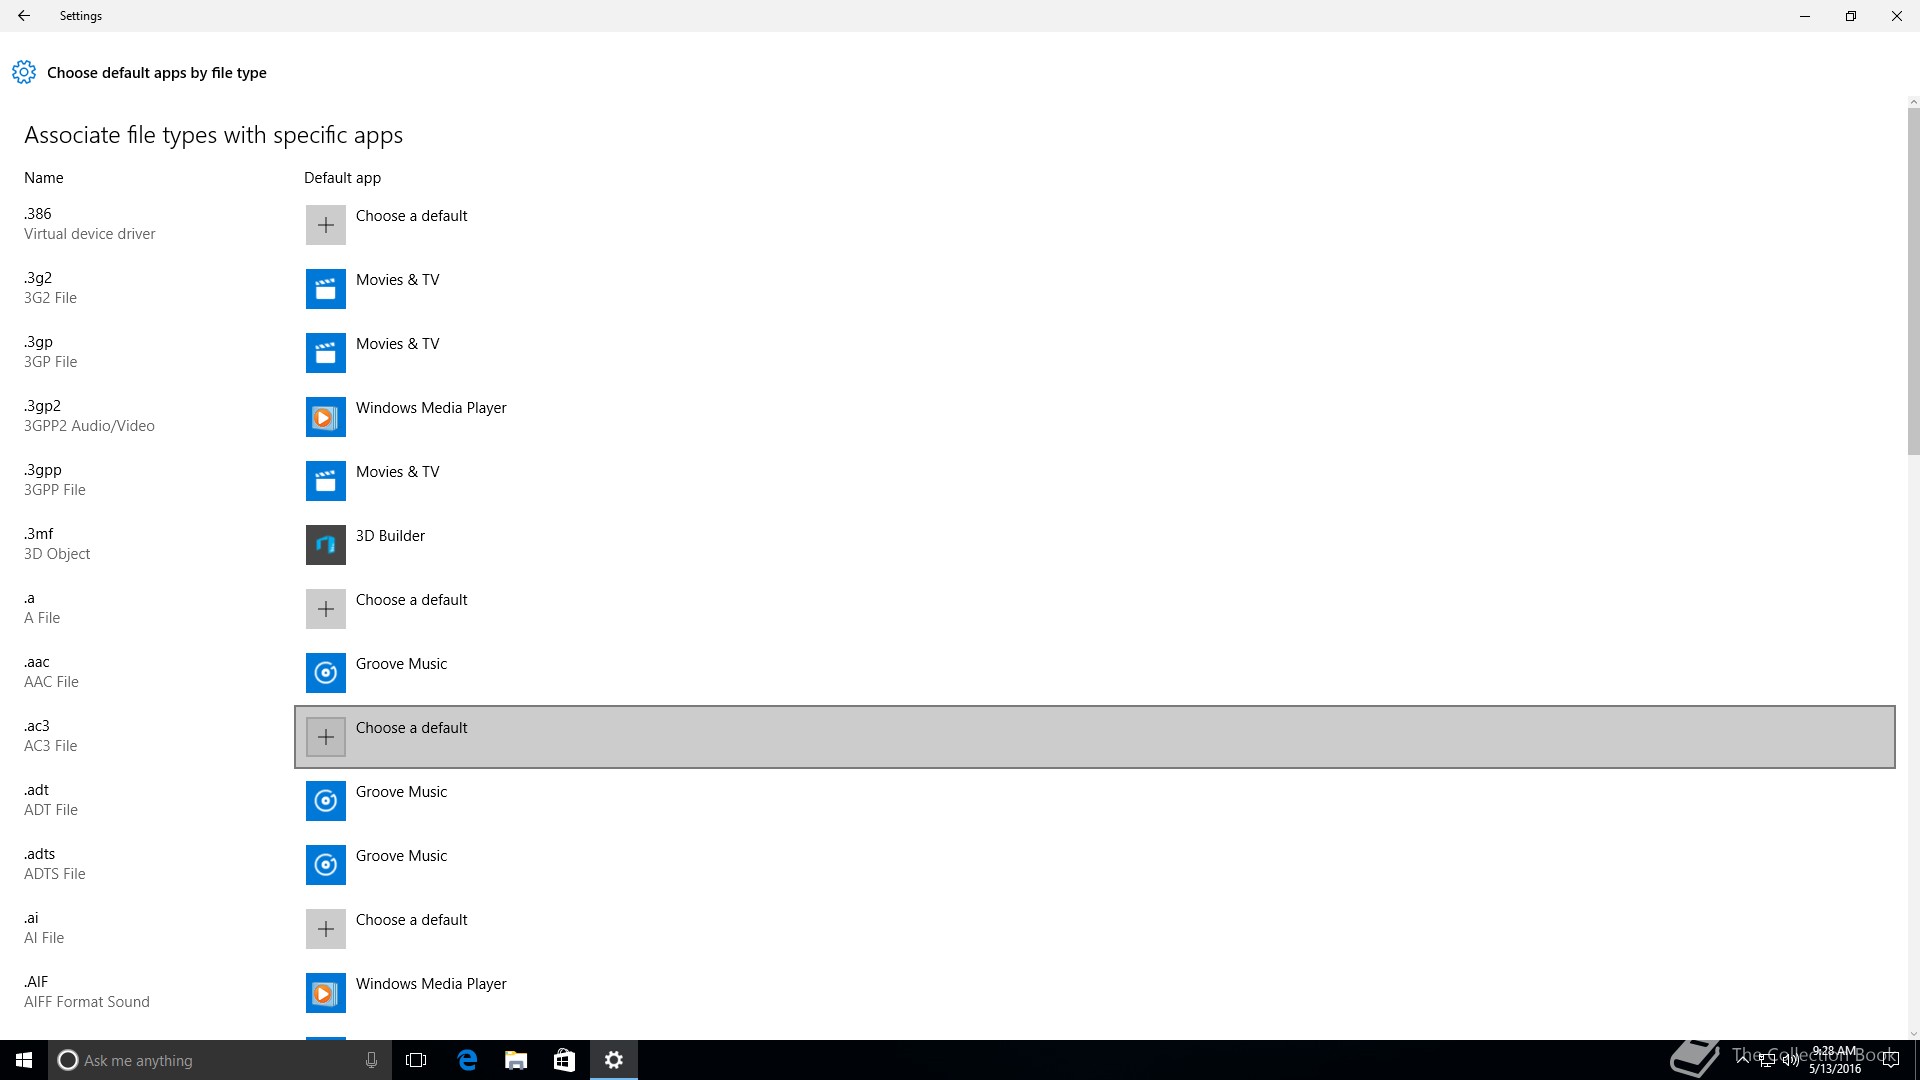Viewport: 1920px width, 1080px height.
Task: Click the "ADTS File" description text
Action: tap(55, 874)
